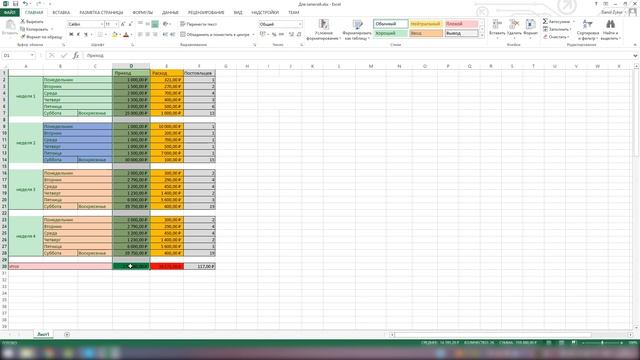The width and height of the screenshot is (640, 360).
Task: Open the text orientation tool
Action: click(x=166, y=24)
